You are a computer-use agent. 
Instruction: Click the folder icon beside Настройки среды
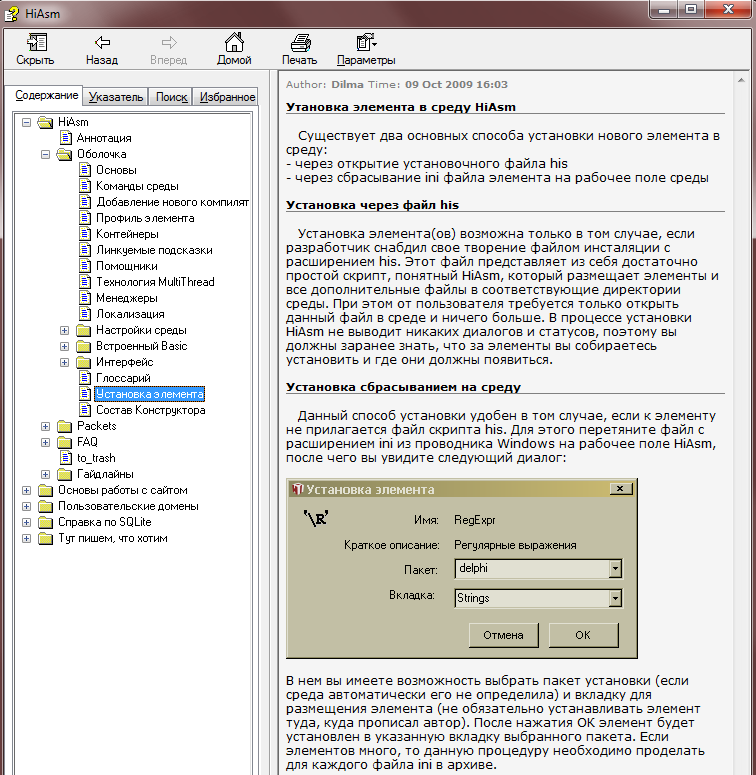click(84, 330)
